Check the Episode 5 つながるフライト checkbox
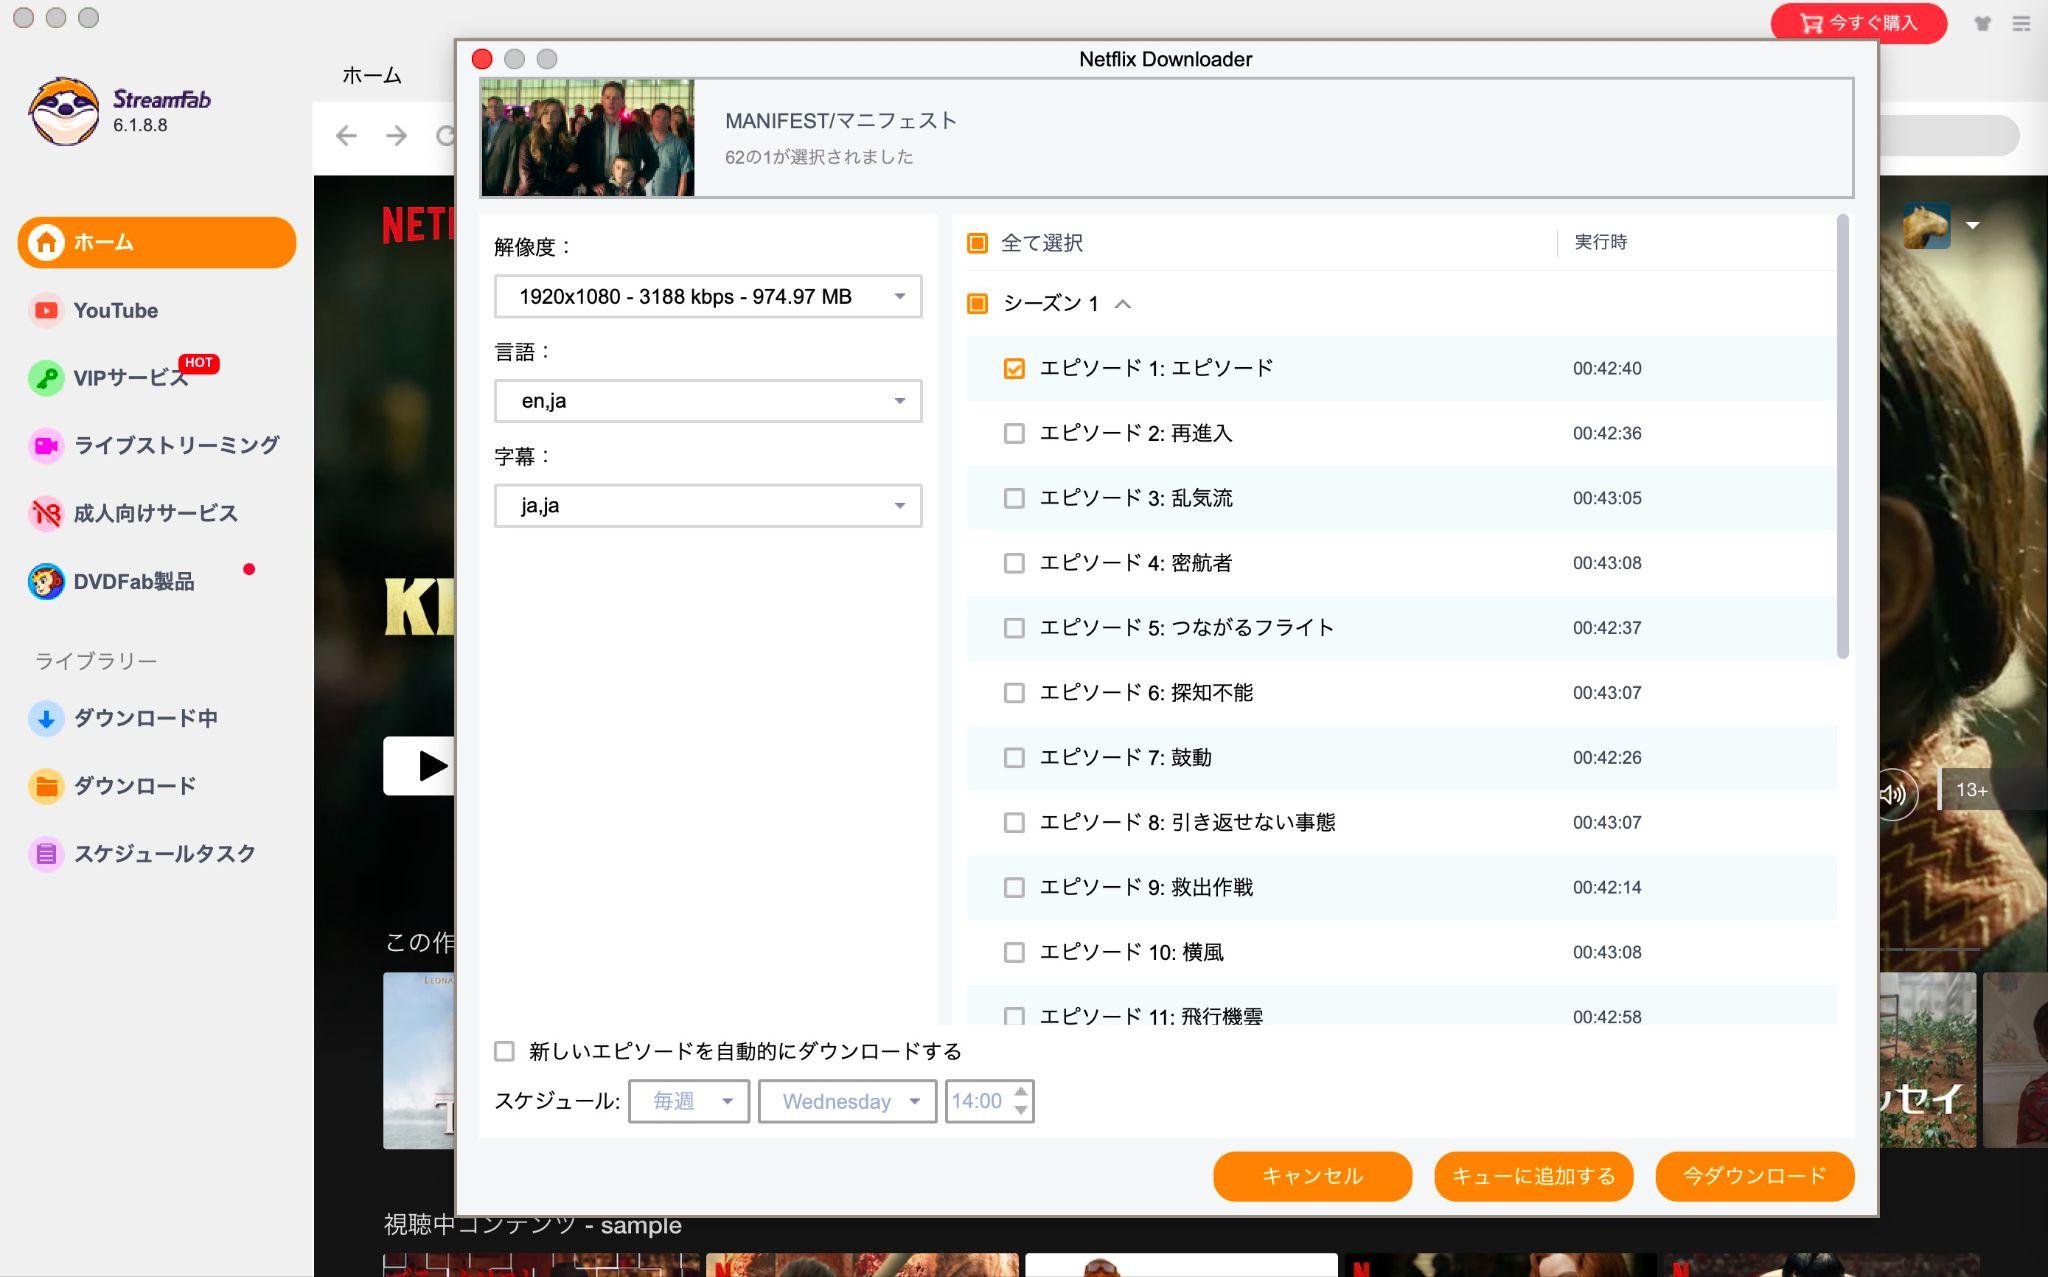The height and width of the screenshot is (1277, 2048). (1014, 628)
